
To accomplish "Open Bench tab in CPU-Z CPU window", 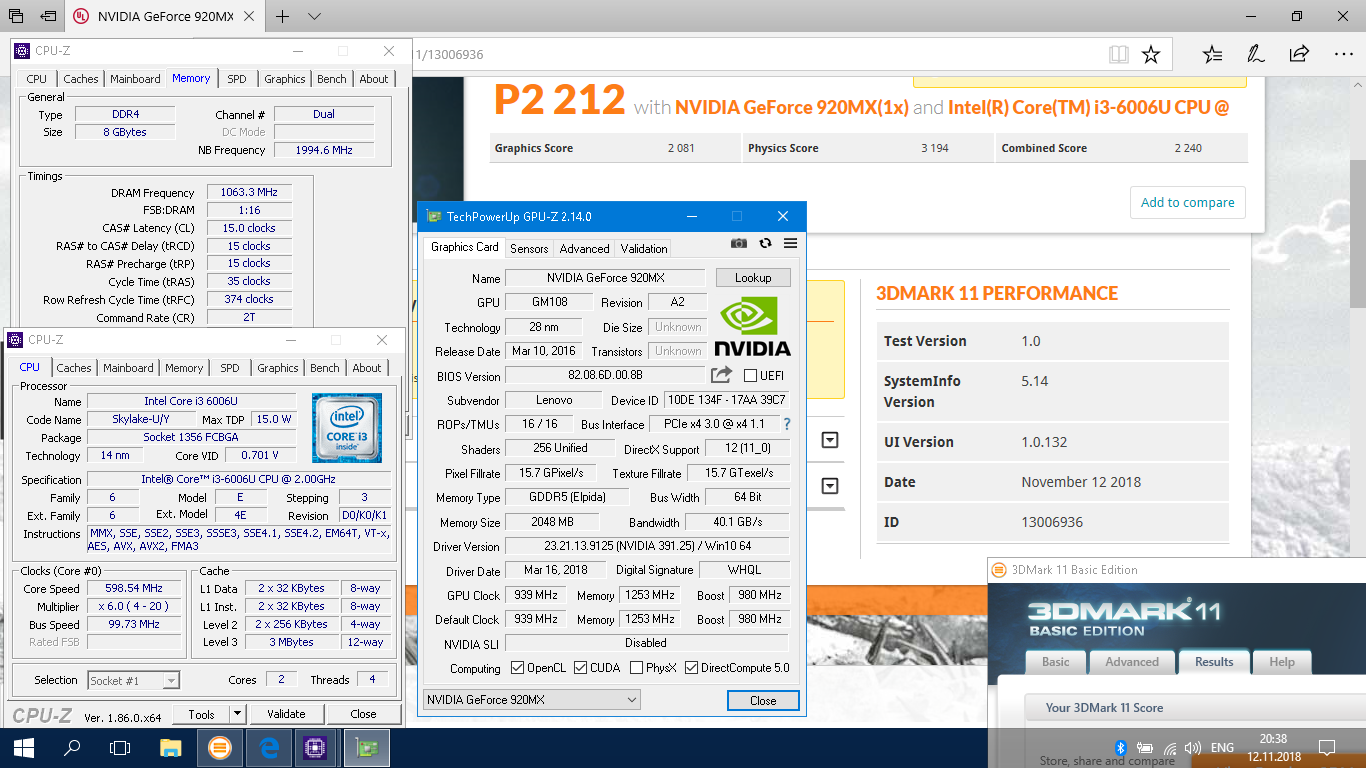I will (325, 368).
